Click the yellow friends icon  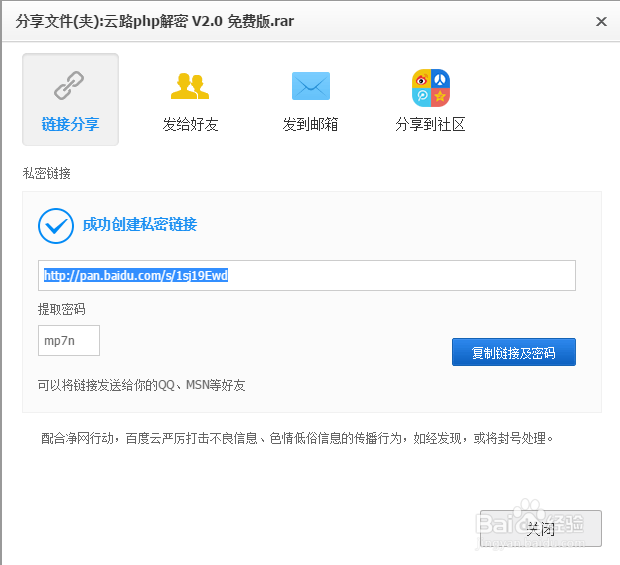(190, 87)
